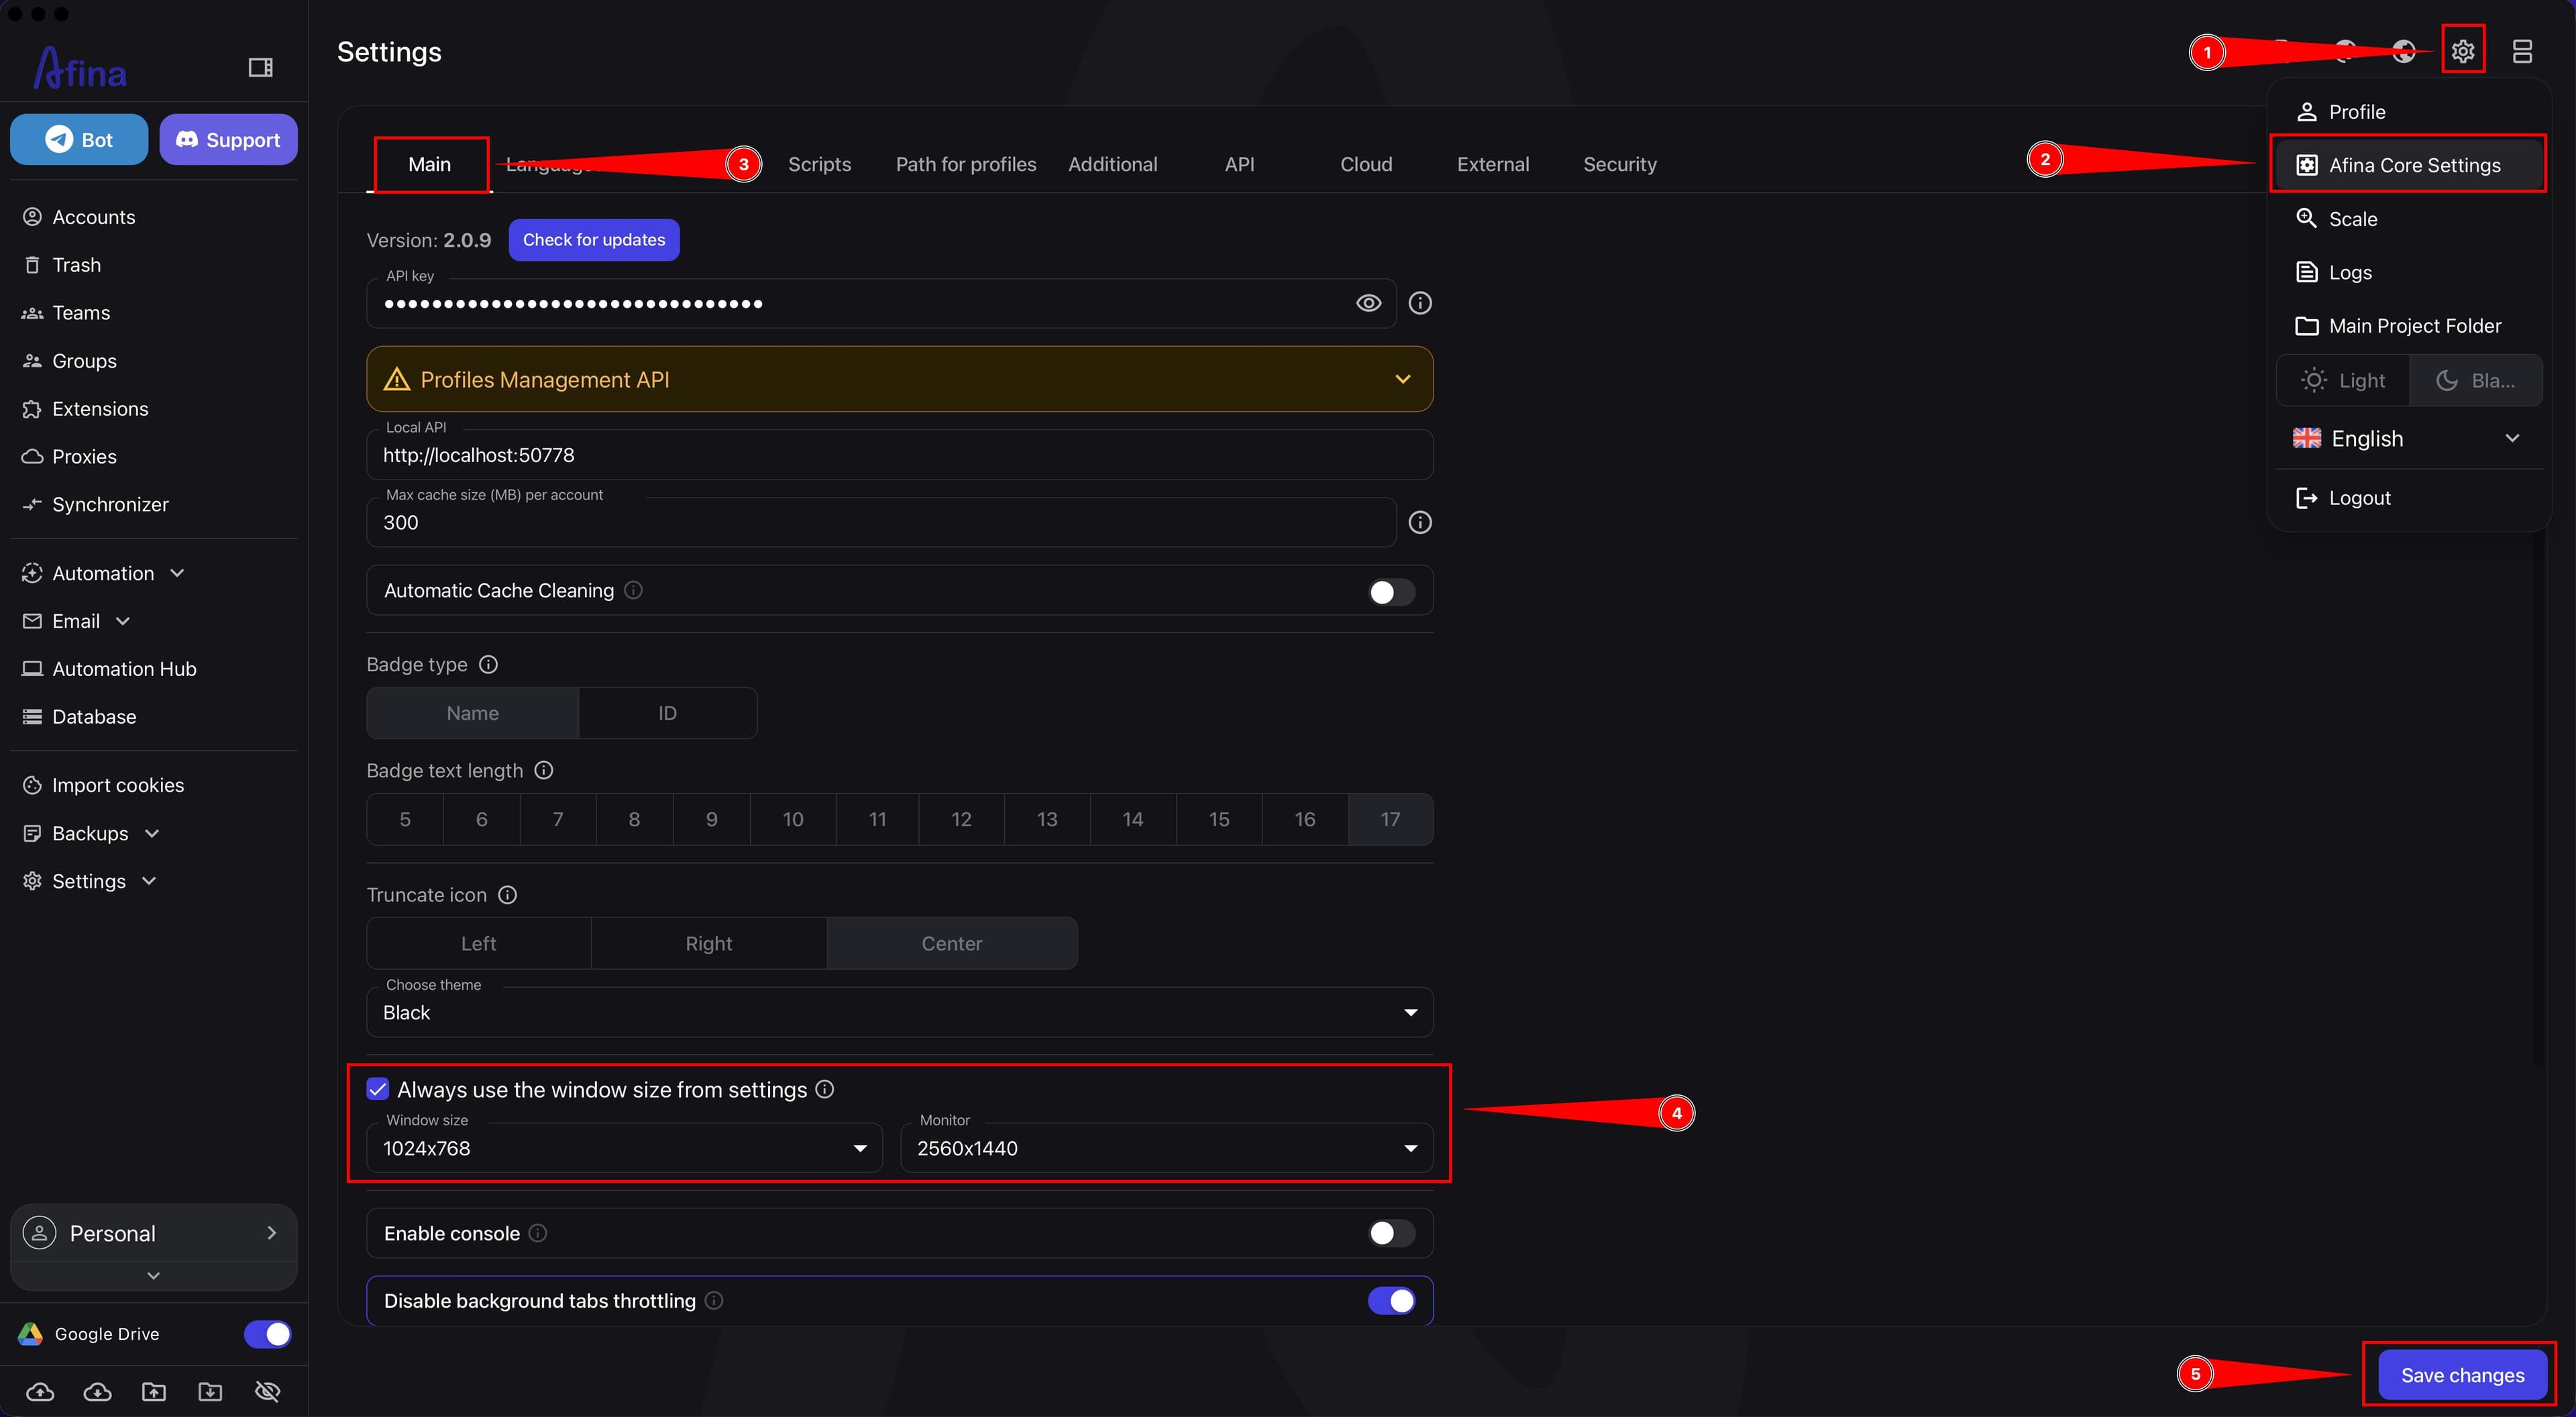Toggle Enable console switch
The height and width of the screenshot is (1417, 2576).
(1391, 1233)
